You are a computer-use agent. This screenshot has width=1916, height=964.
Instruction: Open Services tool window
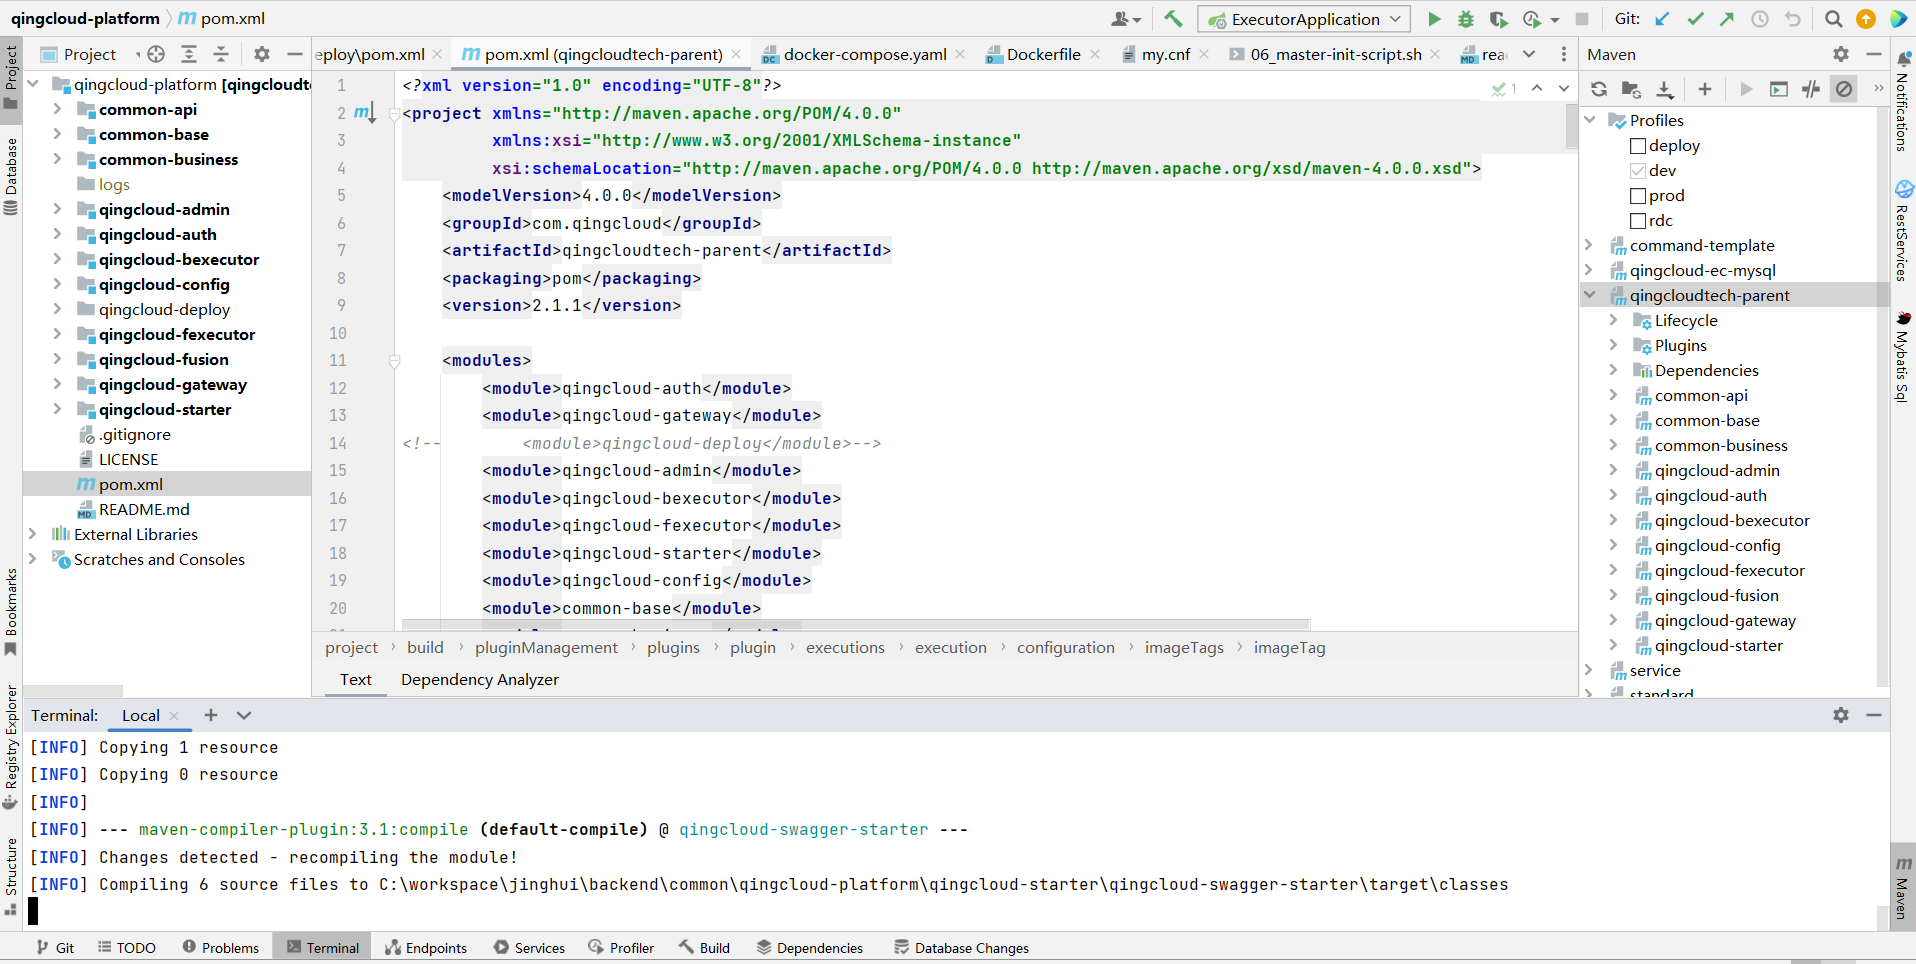529,948
